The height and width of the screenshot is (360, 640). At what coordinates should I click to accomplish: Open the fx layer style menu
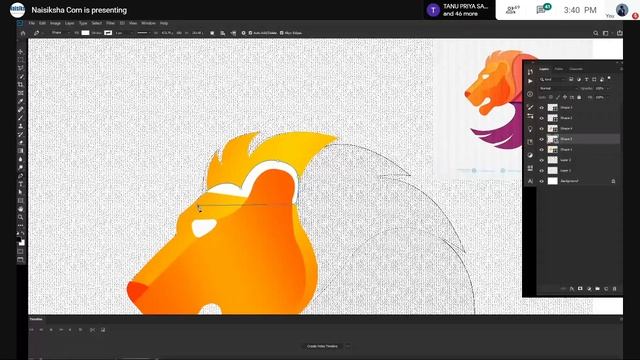572,289
